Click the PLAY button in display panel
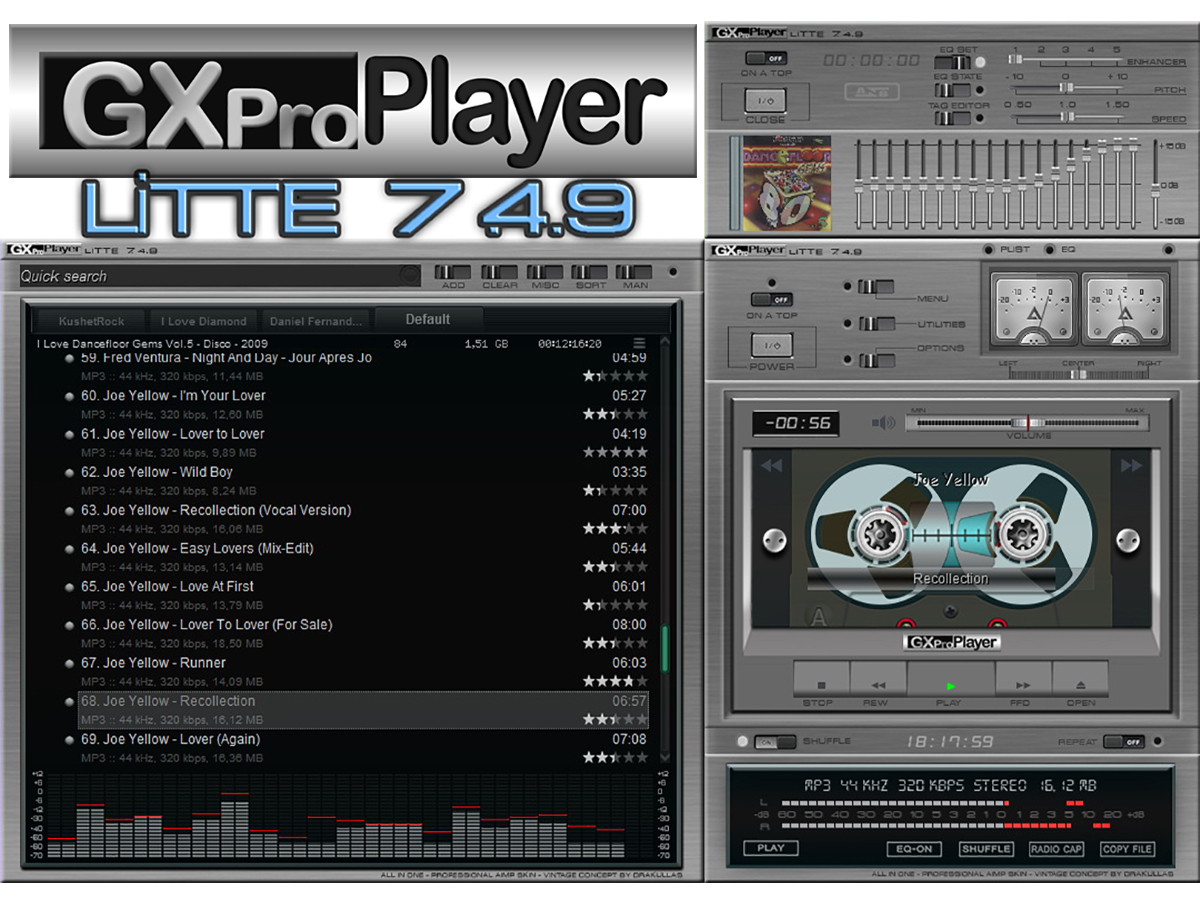This screenshot has height=900, width=1200. pos(771,848)
